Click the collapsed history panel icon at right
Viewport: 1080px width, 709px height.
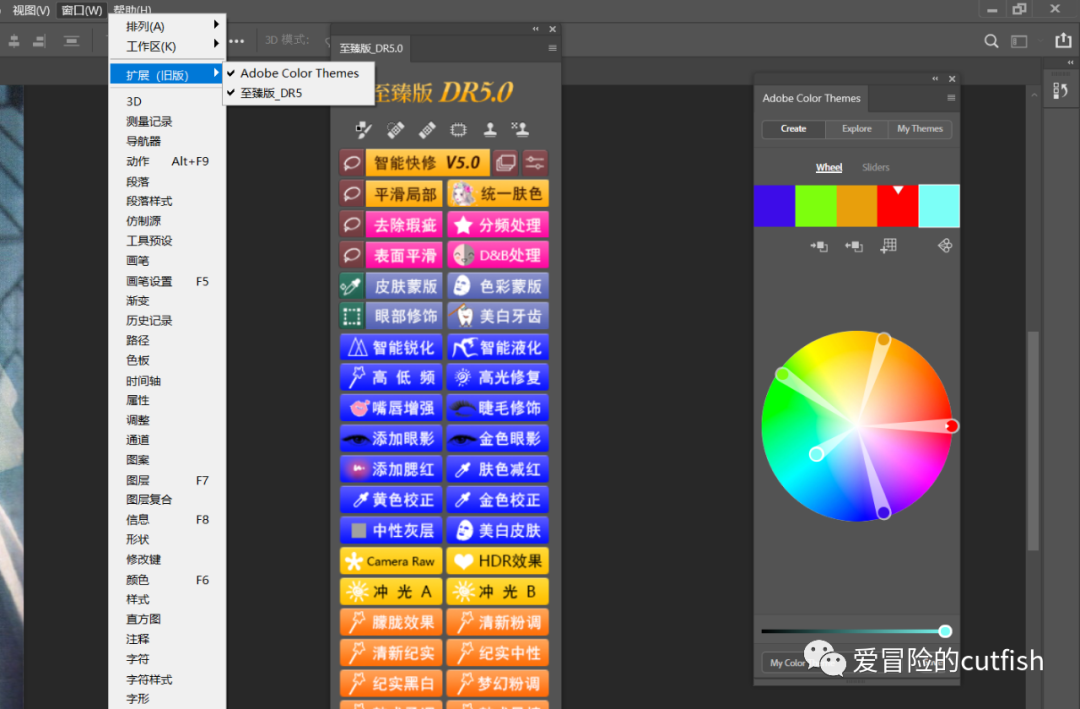[1061, 91]
